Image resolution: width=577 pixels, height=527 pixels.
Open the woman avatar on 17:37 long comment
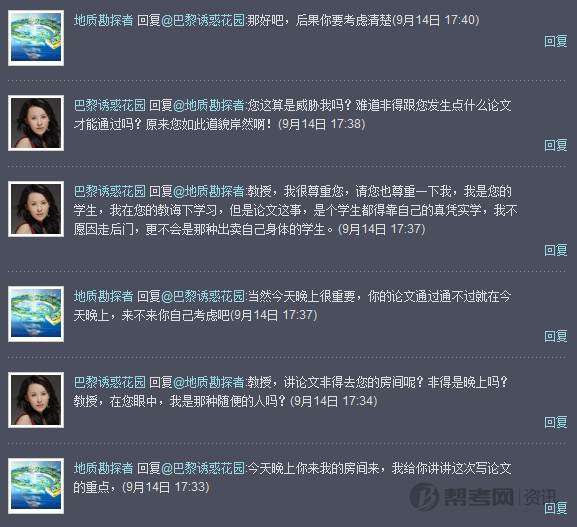(36, 209)
